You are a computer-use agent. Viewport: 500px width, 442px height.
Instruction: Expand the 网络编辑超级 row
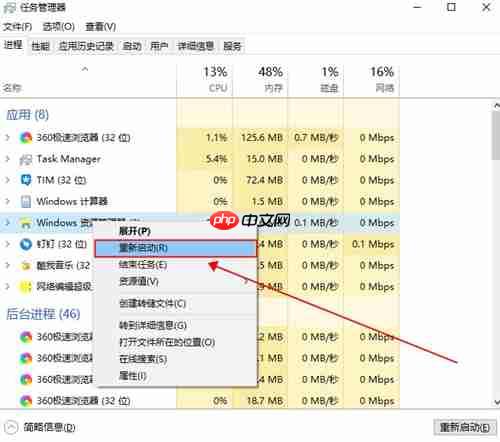point(7,287)
